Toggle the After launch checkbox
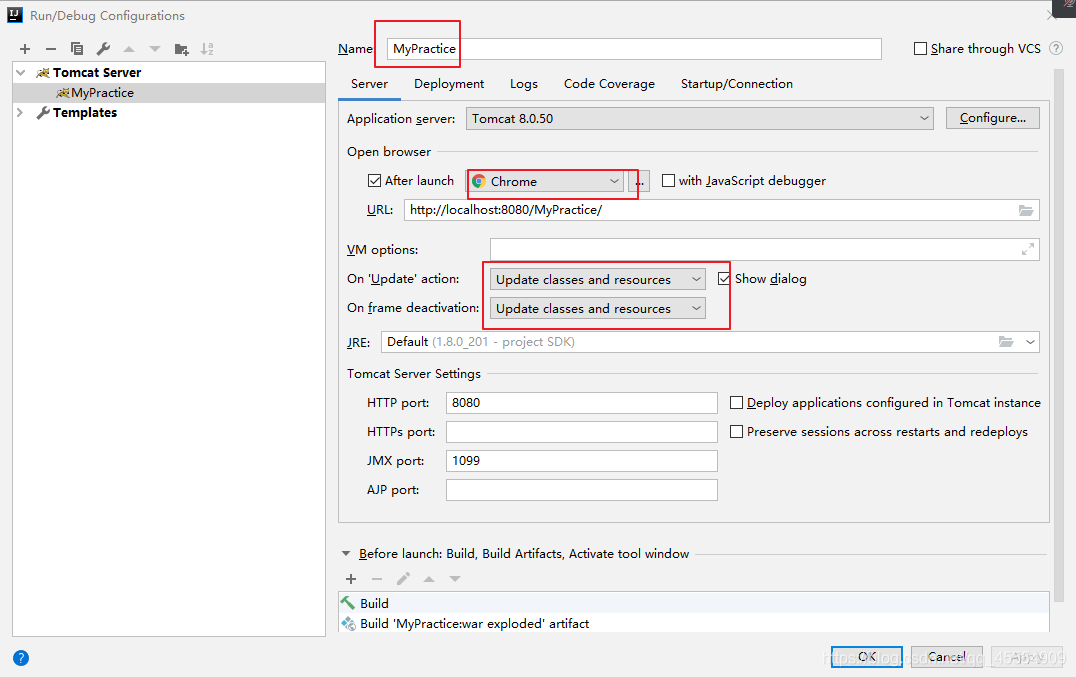 (374, 180)
